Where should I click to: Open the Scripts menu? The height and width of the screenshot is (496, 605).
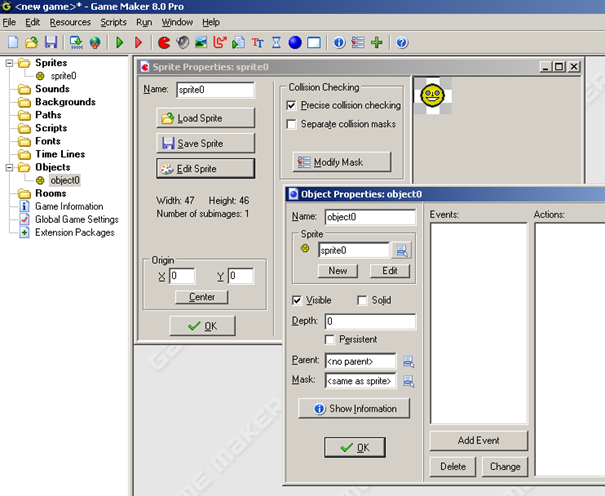tap(113, 22)
